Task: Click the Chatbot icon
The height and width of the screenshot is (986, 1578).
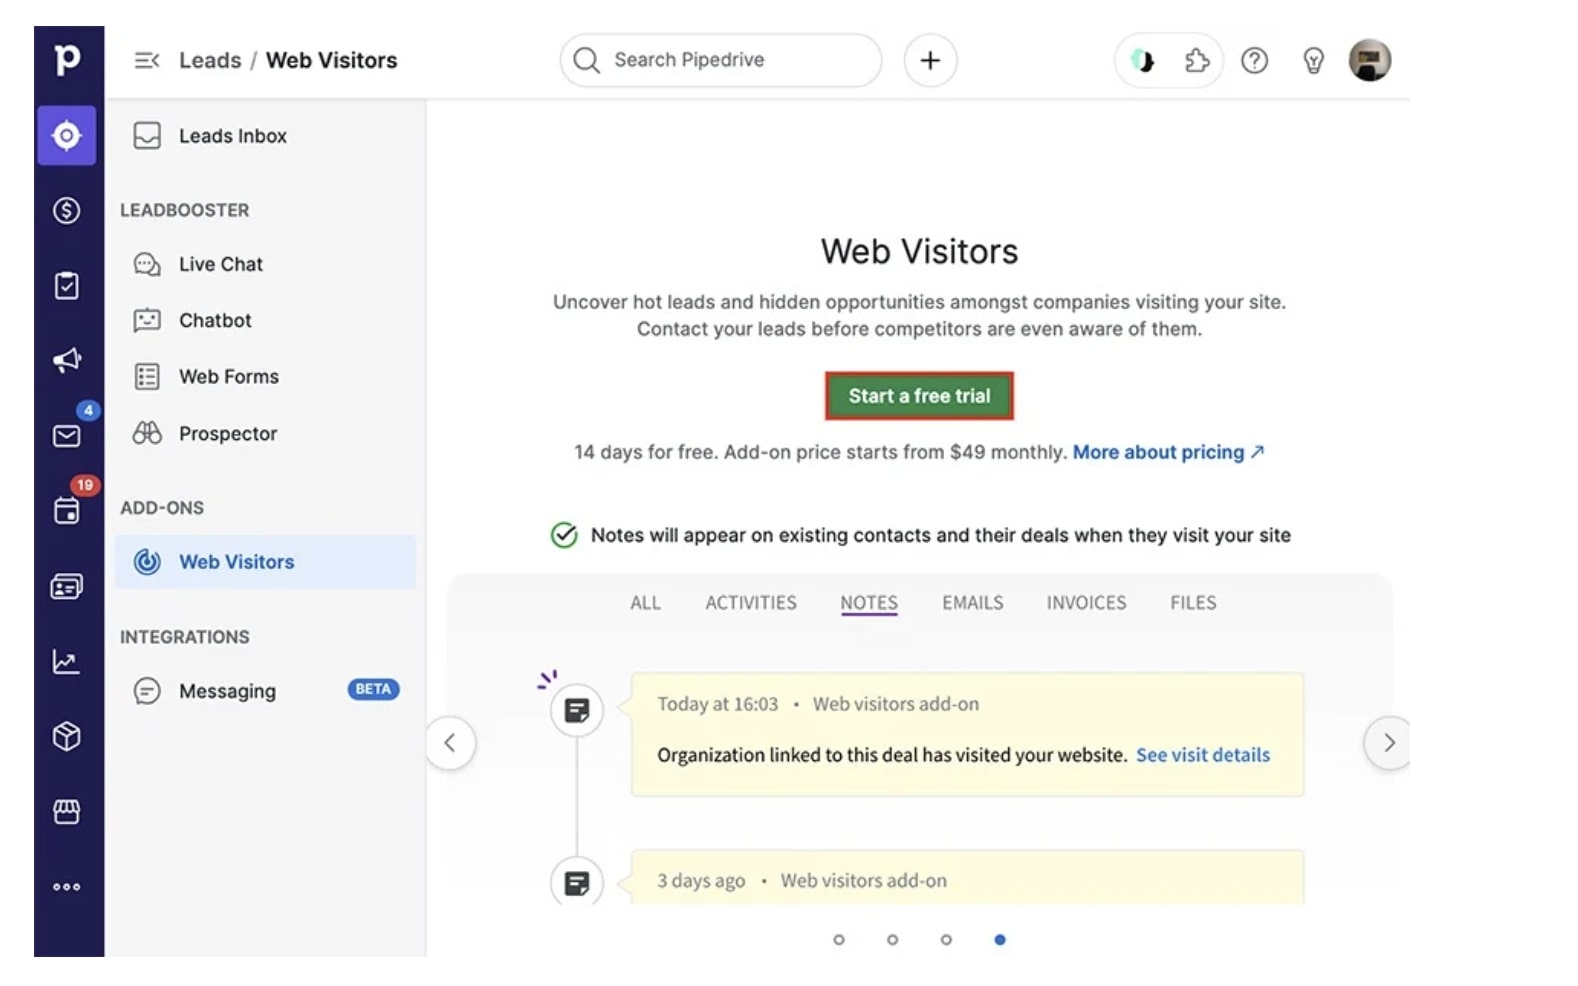Action: [x=147, y=320]
